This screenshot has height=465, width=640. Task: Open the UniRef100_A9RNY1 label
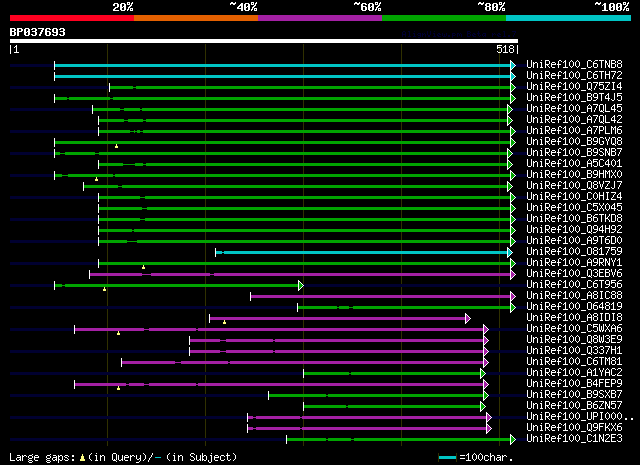[x=574, y=263]
